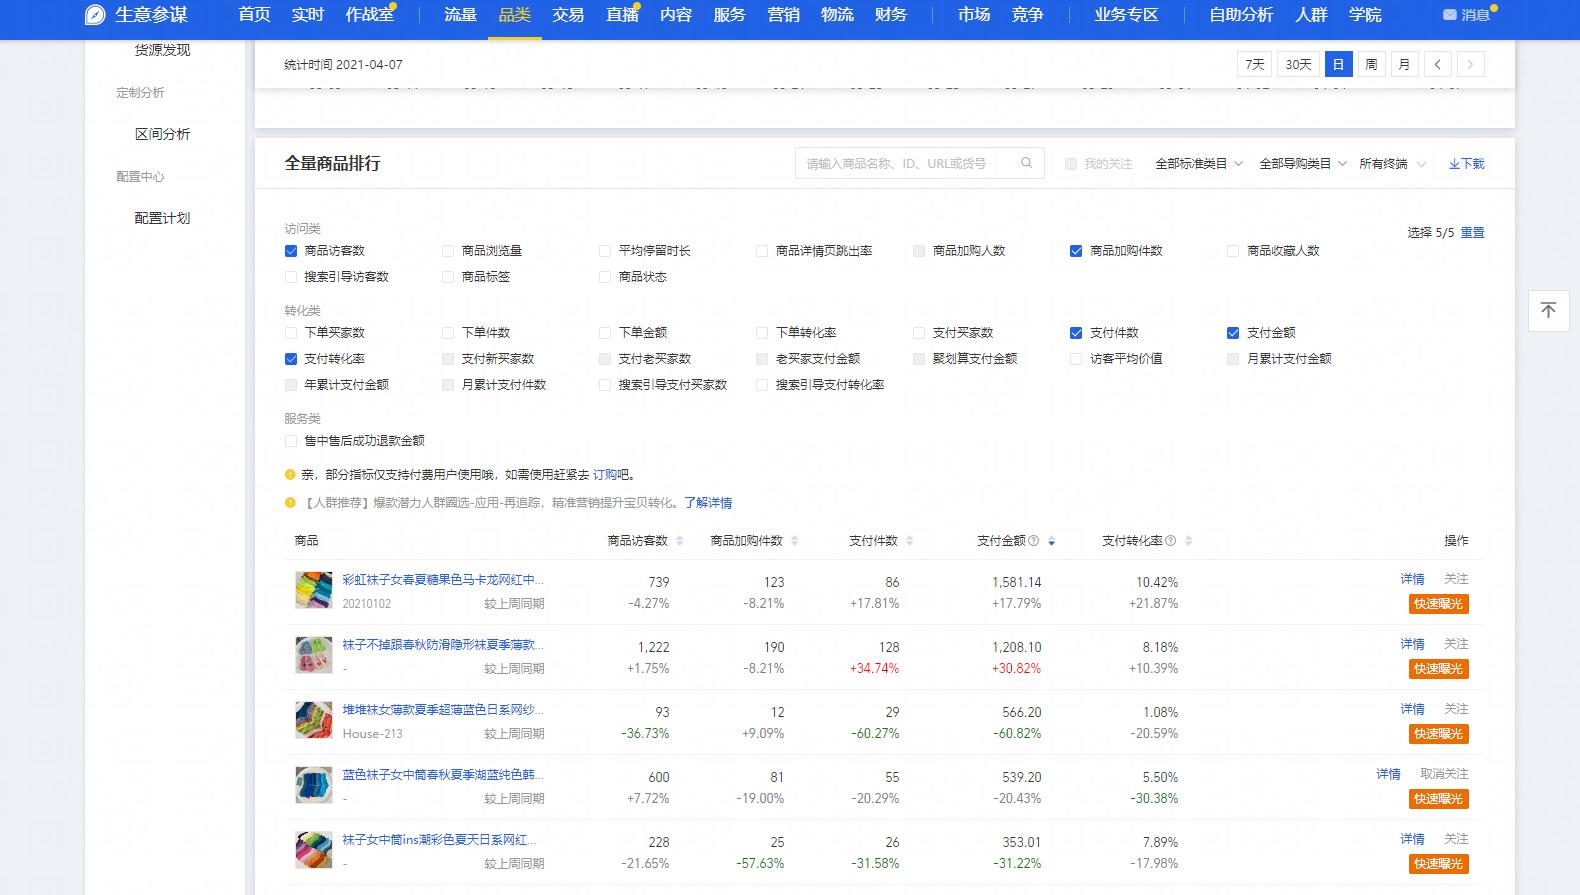The height and width of the screenshot is (895, 1580).
Task: Open the 市场 menu tab
Action: click(973, 15)
